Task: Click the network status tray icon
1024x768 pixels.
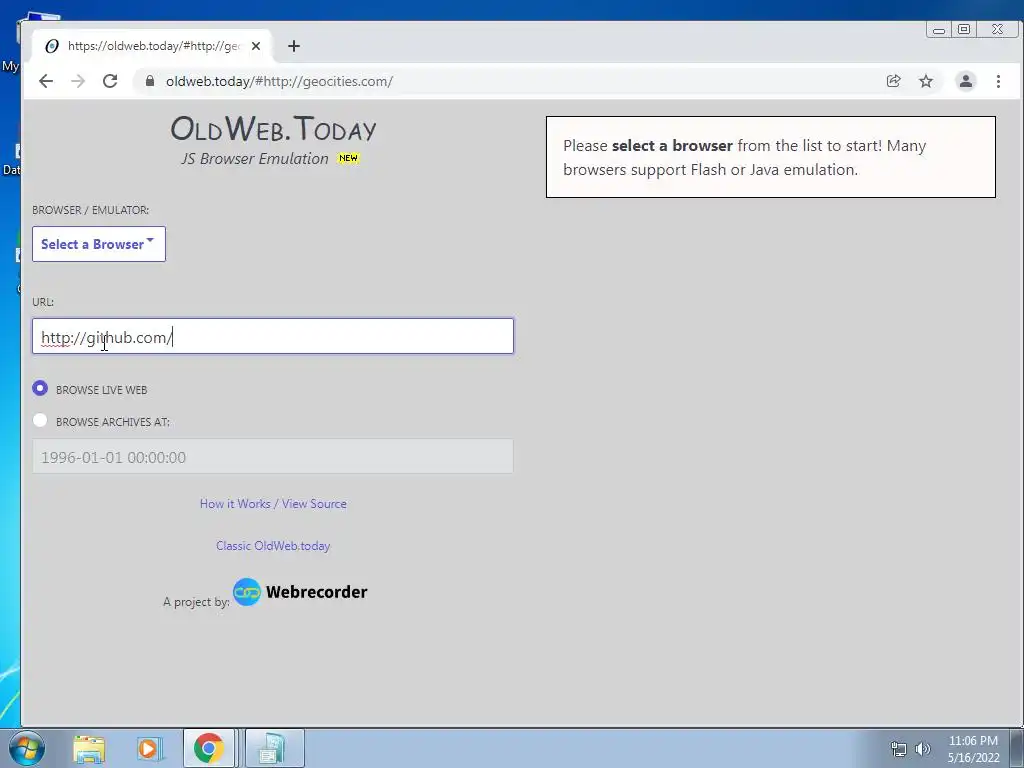Action: [x=899, y=749]
